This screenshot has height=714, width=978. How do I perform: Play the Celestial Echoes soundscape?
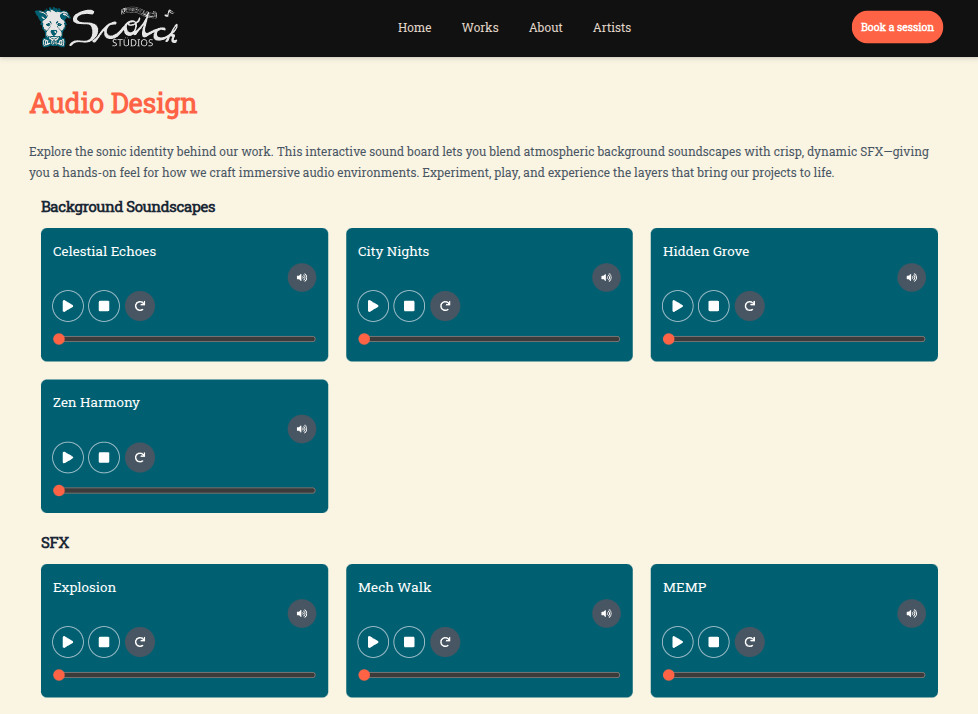pos(68,306)
